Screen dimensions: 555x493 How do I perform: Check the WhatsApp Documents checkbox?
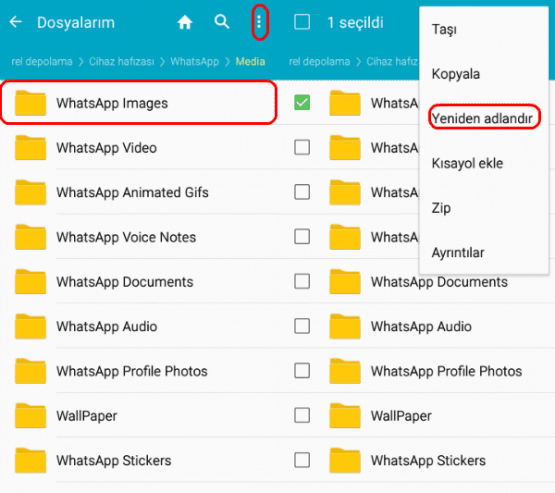(x=302, y=282)
